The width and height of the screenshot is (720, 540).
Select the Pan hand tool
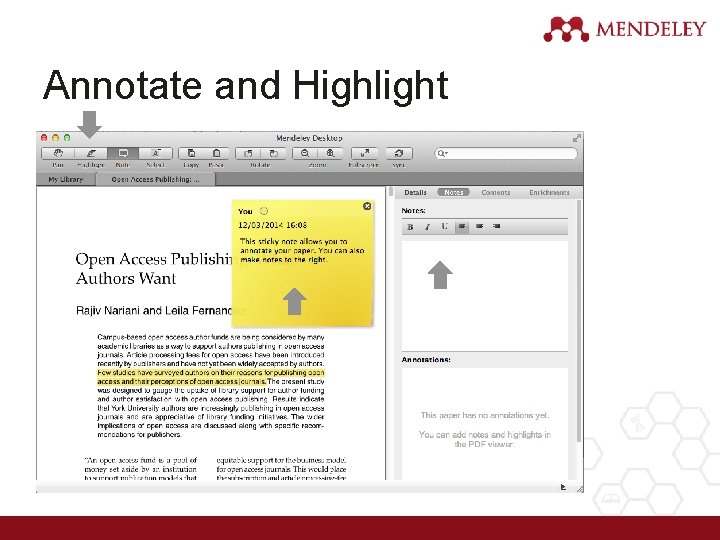(58, 153)
